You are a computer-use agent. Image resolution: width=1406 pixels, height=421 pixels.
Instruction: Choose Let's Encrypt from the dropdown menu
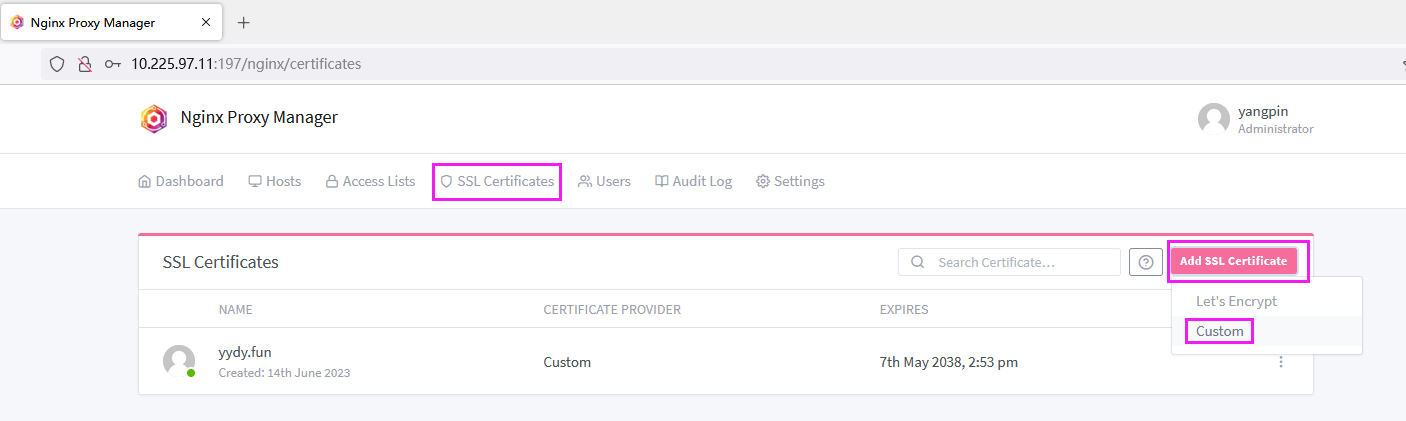pos(1267,301)
